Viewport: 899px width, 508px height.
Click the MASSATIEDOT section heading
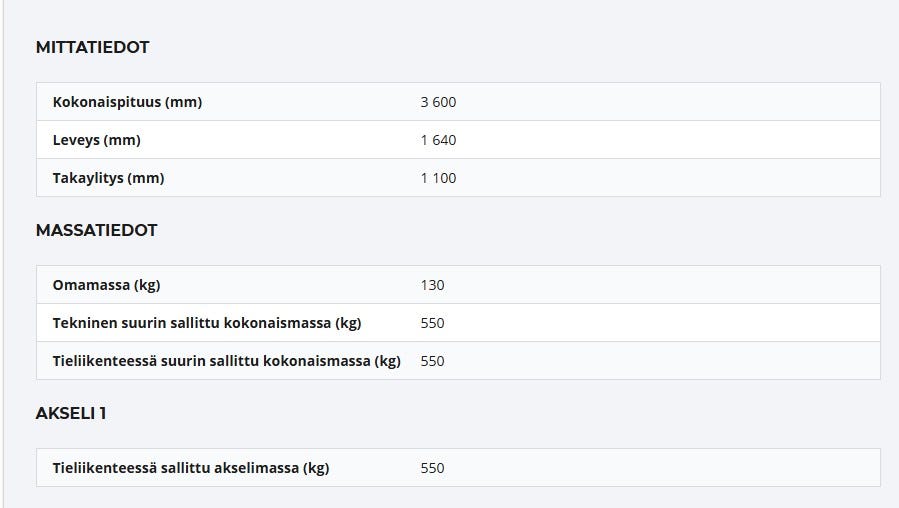[x=96, y=230]
